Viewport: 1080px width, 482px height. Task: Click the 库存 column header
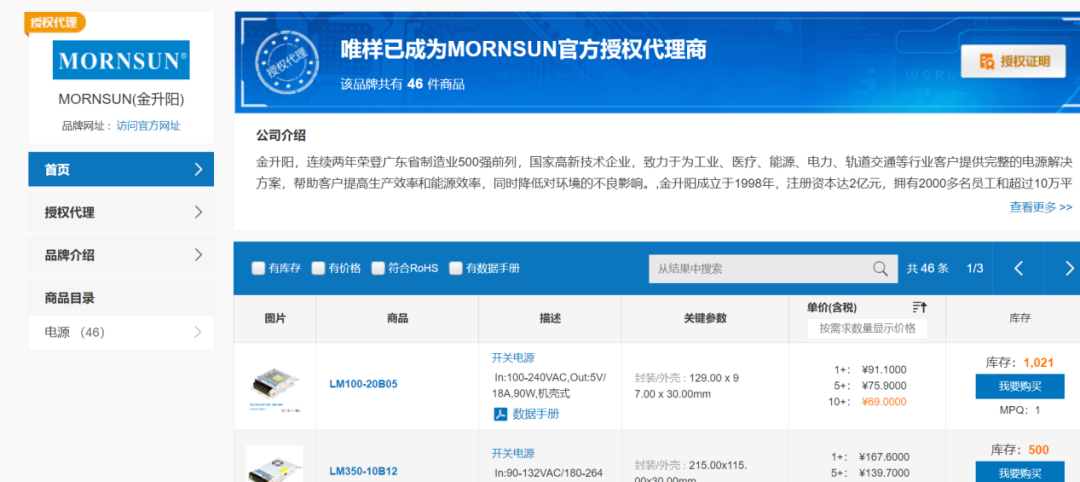[x=1020, y=318]
